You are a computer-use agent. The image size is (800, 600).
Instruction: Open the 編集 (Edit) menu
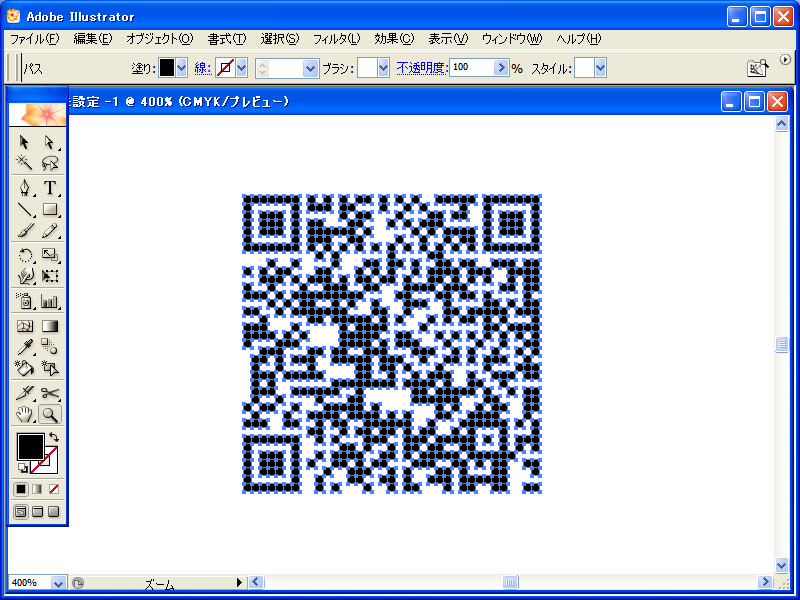[92, 39]
